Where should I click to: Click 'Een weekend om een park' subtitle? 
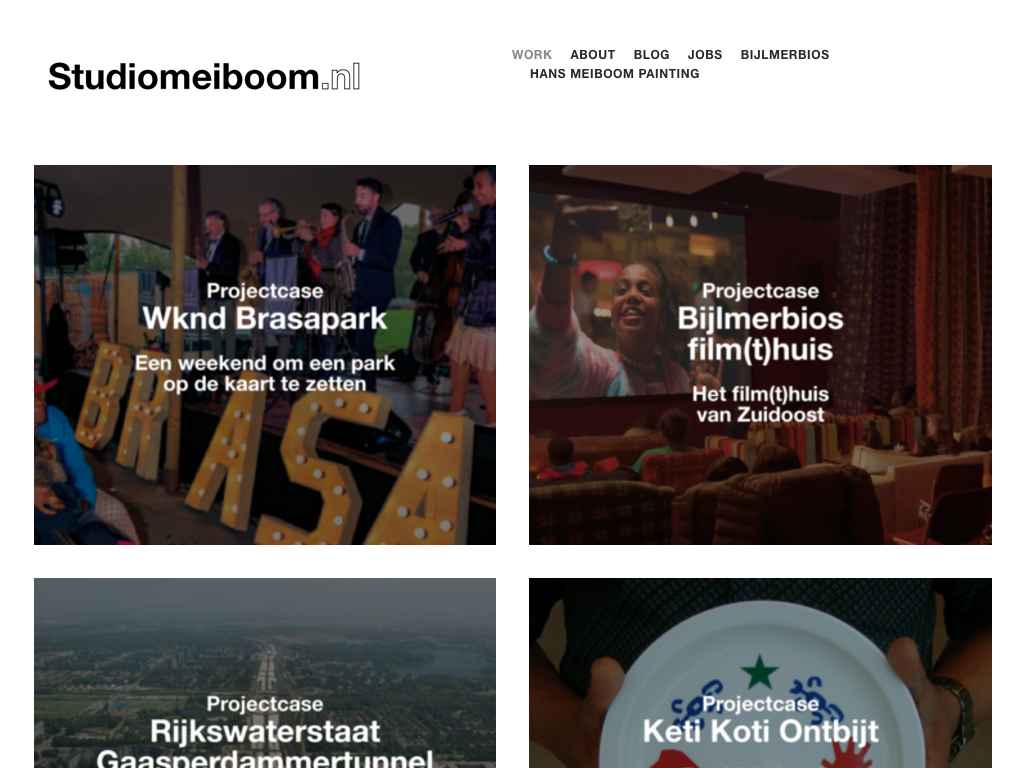click(x=265, y=363)
